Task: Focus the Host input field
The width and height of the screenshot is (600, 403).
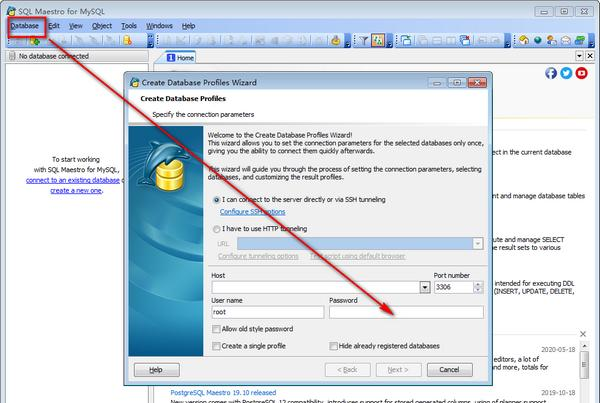Action: [x=316, y=287]
